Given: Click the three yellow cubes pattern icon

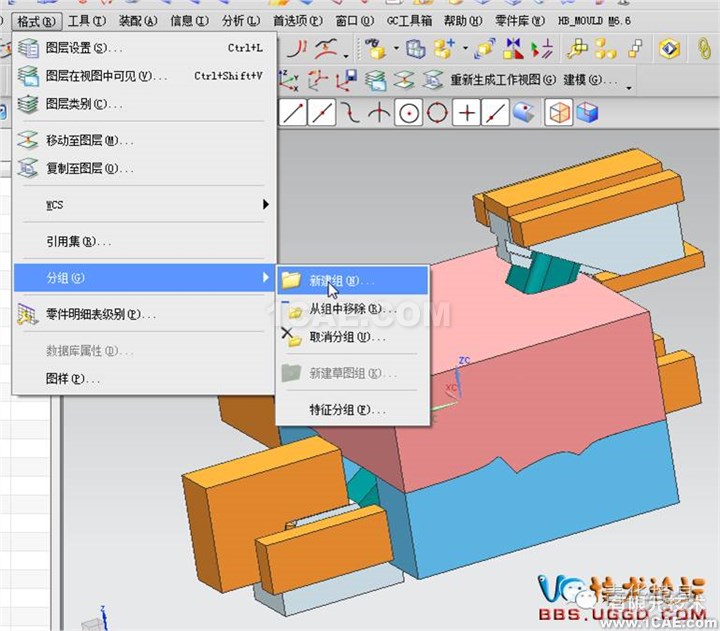Looking at the screenshot, I should pyautogui.click(x=605, y=49).
